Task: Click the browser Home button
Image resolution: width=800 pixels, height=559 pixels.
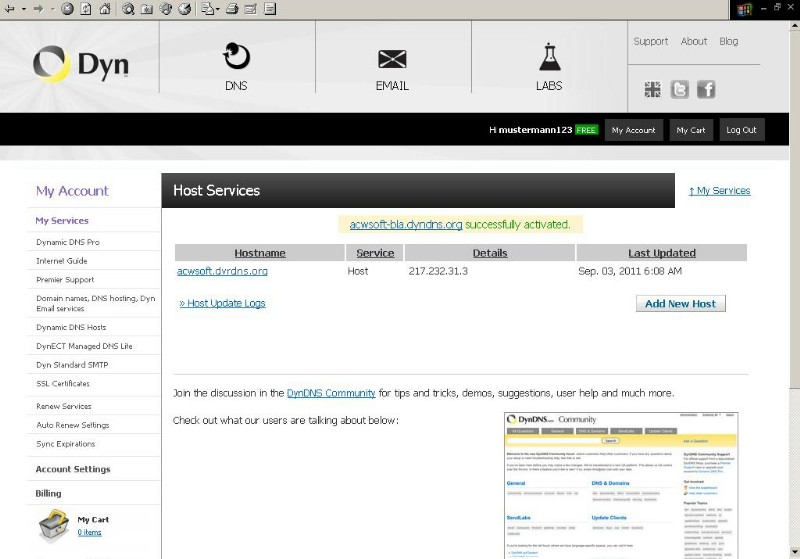Action: [x=104, y=9]
